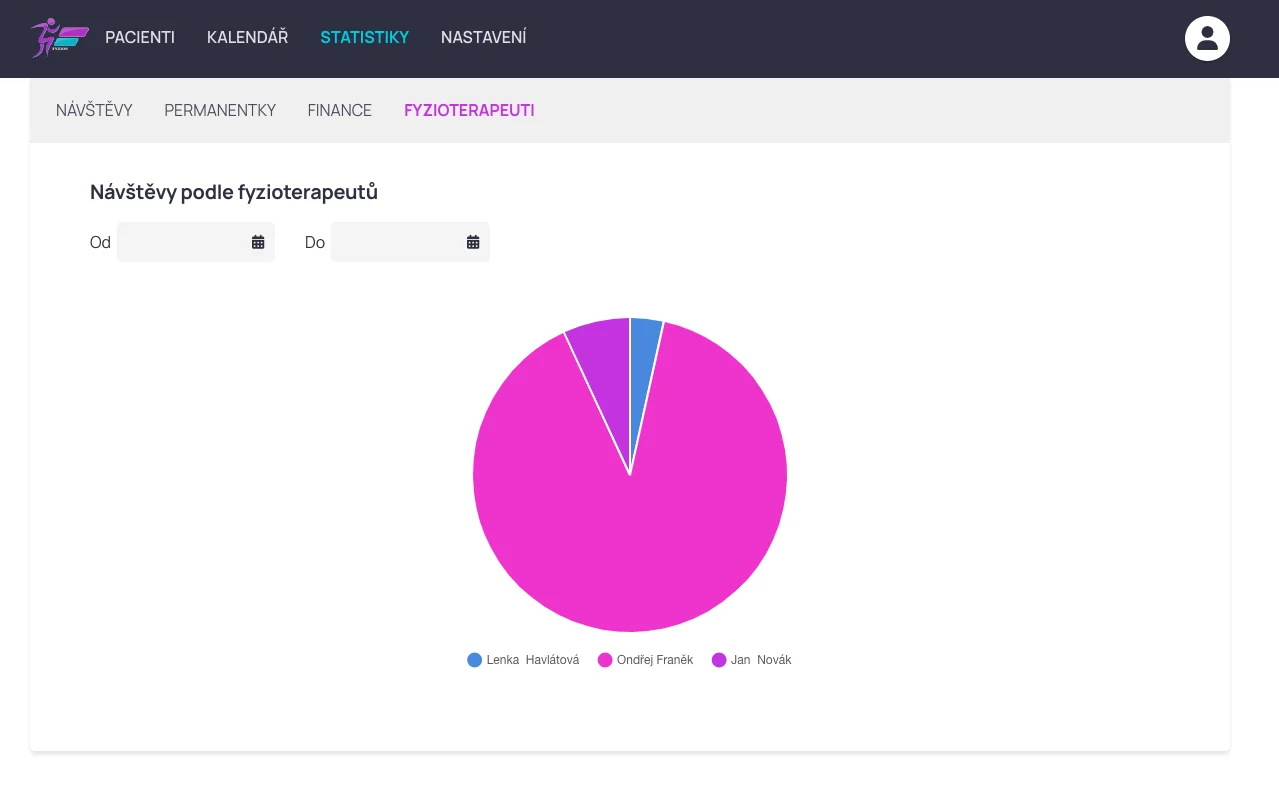Show the Finance statistics tab
The width and height of the screenshot is (1279, 785).
point(339,111)
